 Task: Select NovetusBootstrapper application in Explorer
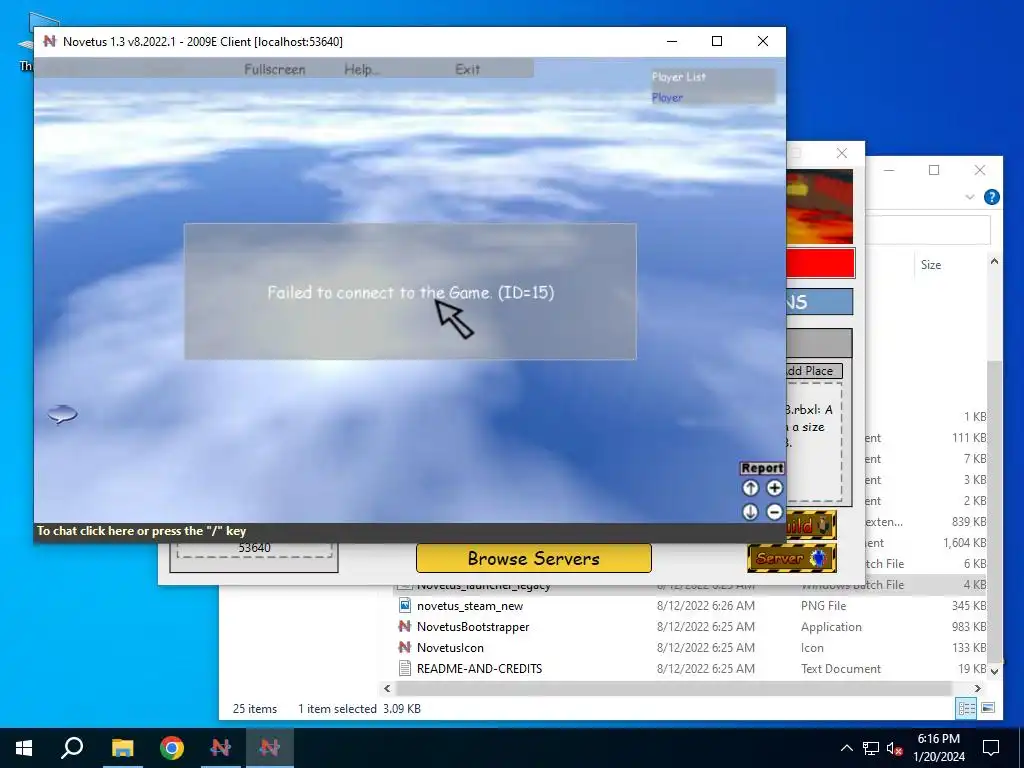pyautogui.click(x=473, y=627)
